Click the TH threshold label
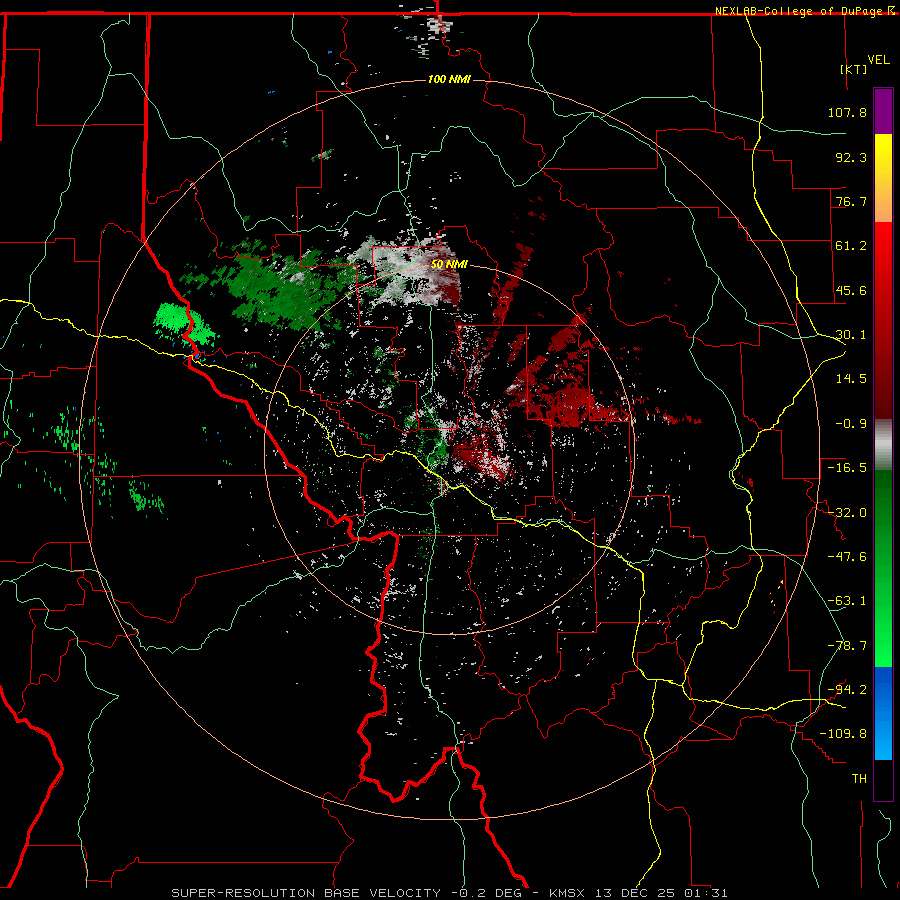This screenshot has width=900, height=900. pos(859,779)
